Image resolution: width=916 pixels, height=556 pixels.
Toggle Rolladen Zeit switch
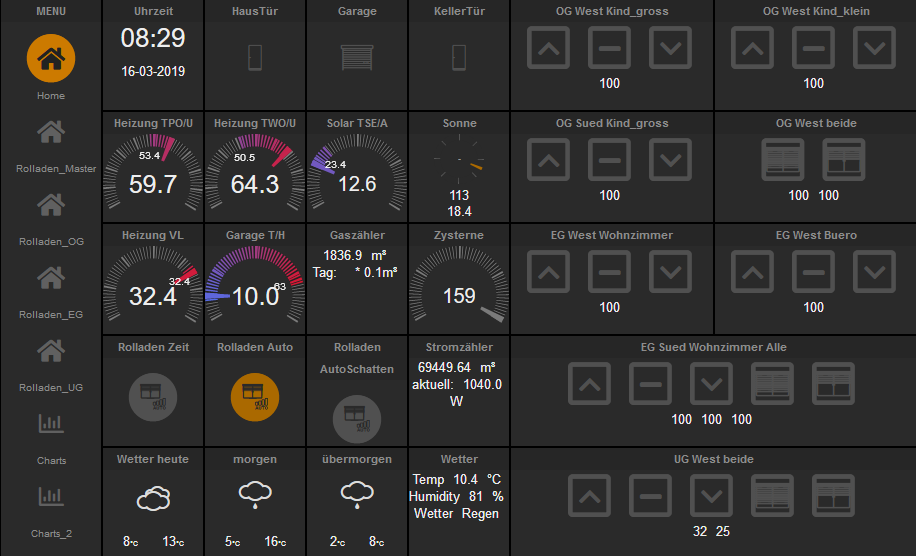[152, 397]
